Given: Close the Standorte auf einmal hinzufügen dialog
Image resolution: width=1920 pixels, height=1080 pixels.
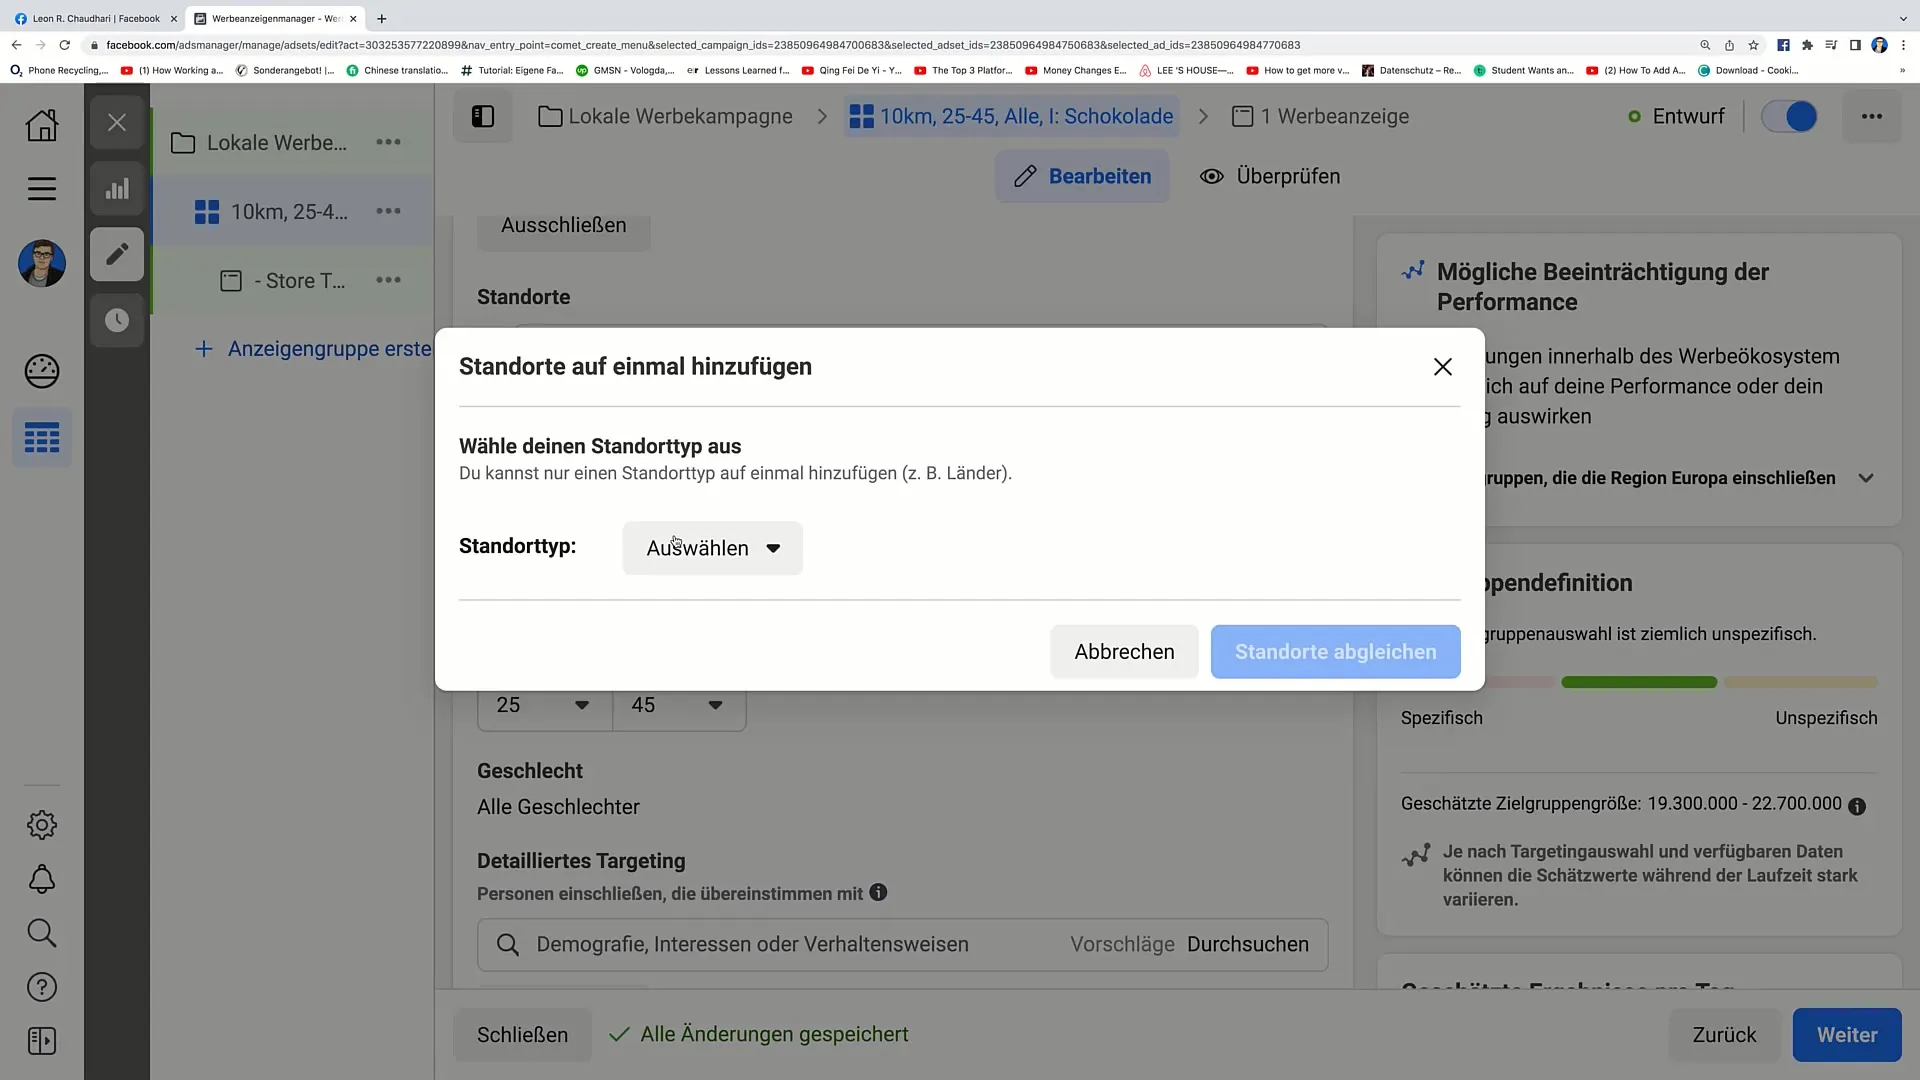Looking at the screenshot, I should tap(1442, 367).
